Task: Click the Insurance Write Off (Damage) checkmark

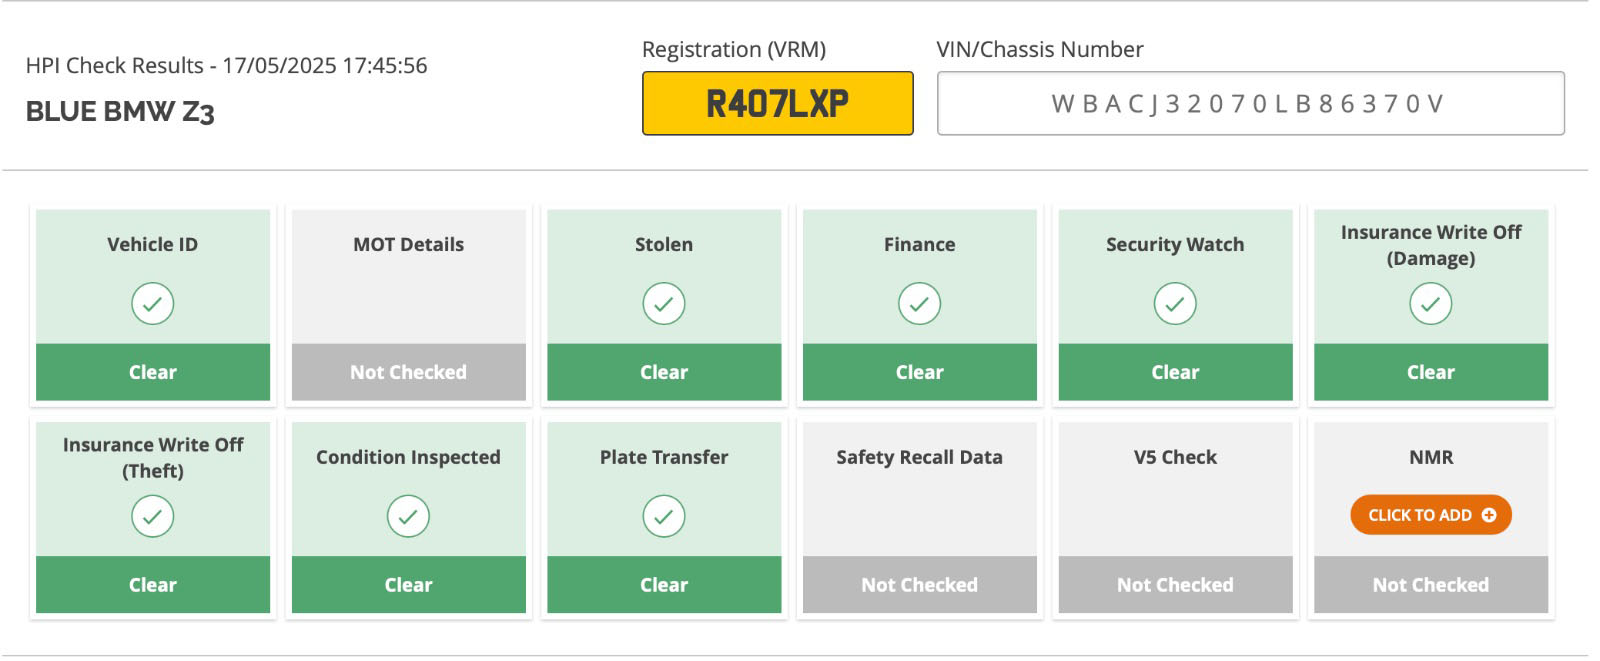Action: 1431,304
